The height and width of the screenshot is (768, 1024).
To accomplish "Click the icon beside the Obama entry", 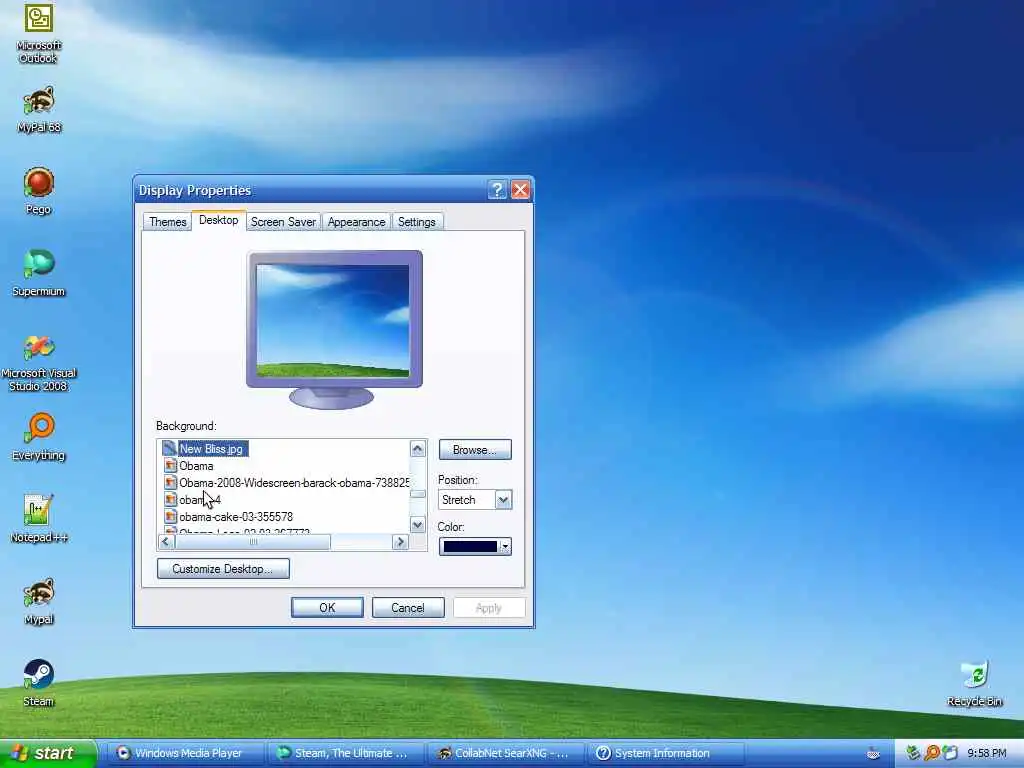I will click(x=170, y=466).
